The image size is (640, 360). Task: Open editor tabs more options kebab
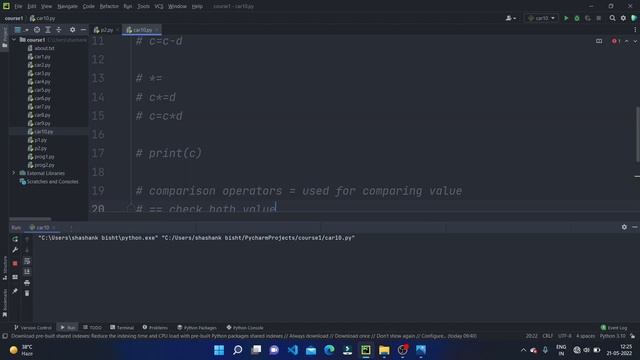pos(635,30)
